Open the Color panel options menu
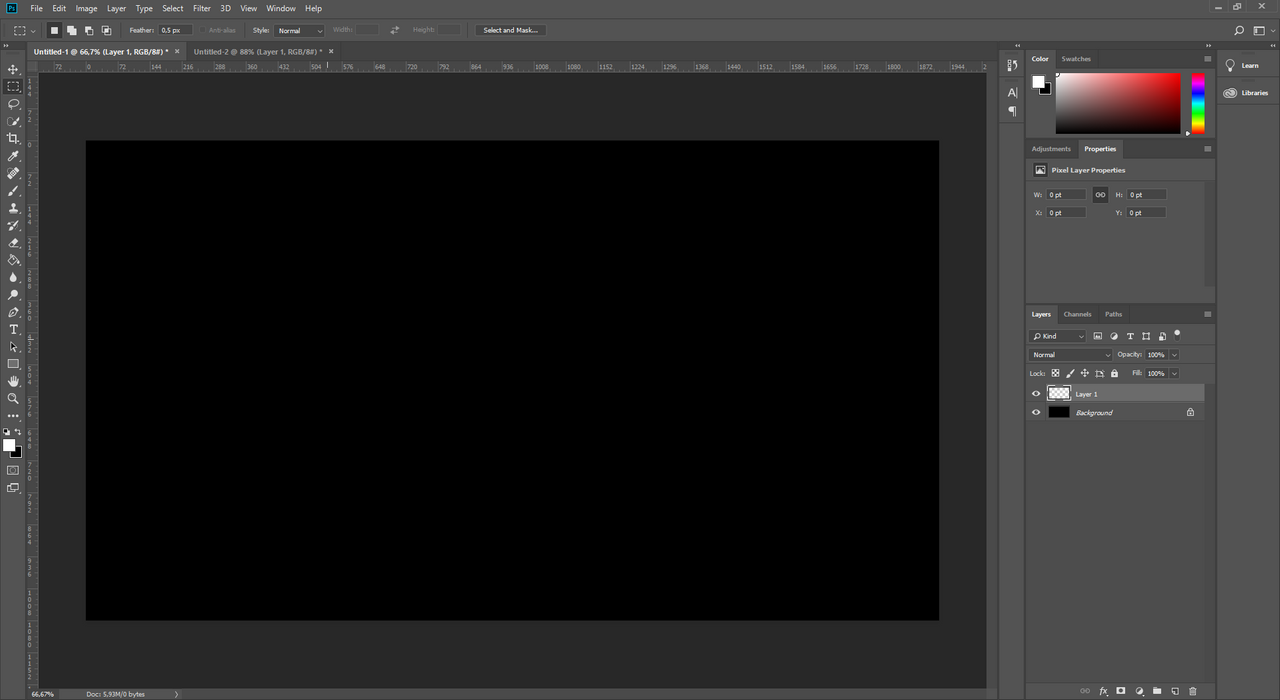Screen dimensions: 1280x700 pyautogui.click(x=1207, y=59)
